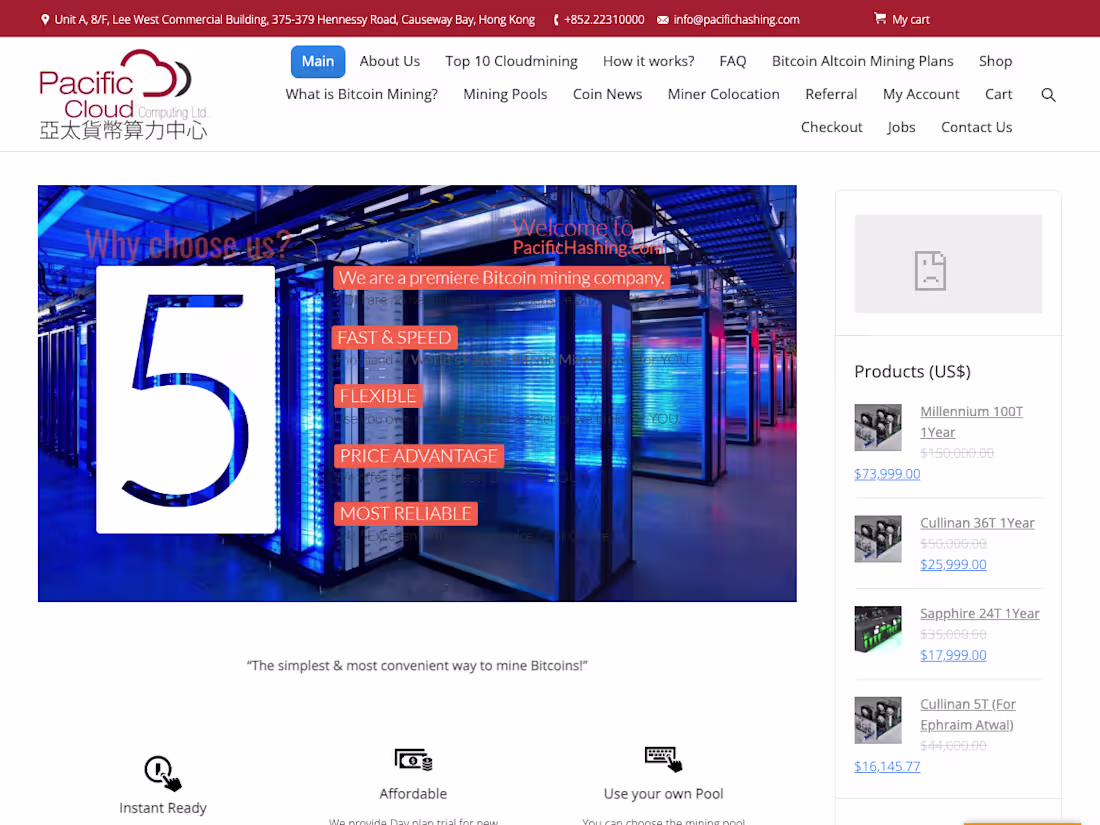Click the Cullinan 5T product thumbnail

pyautogui.click(x=877, y=719)
